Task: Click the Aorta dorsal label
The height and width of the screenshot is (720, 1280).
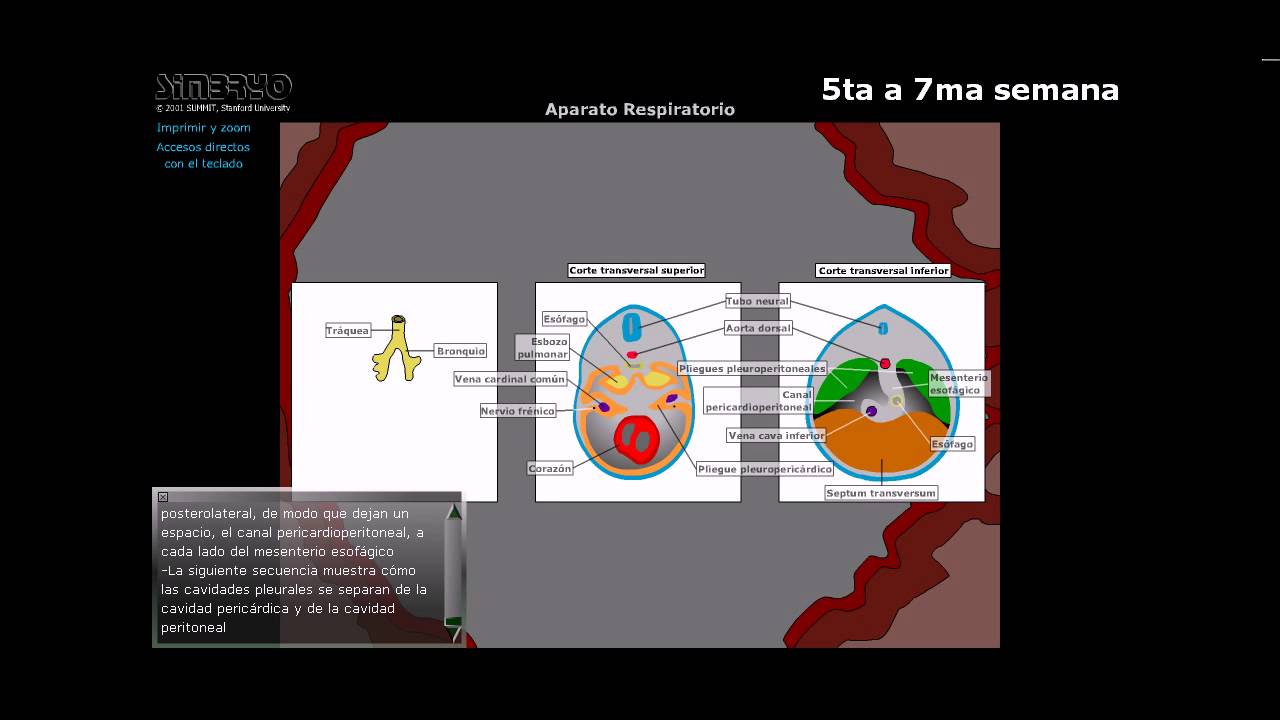Action: (758, 328)
